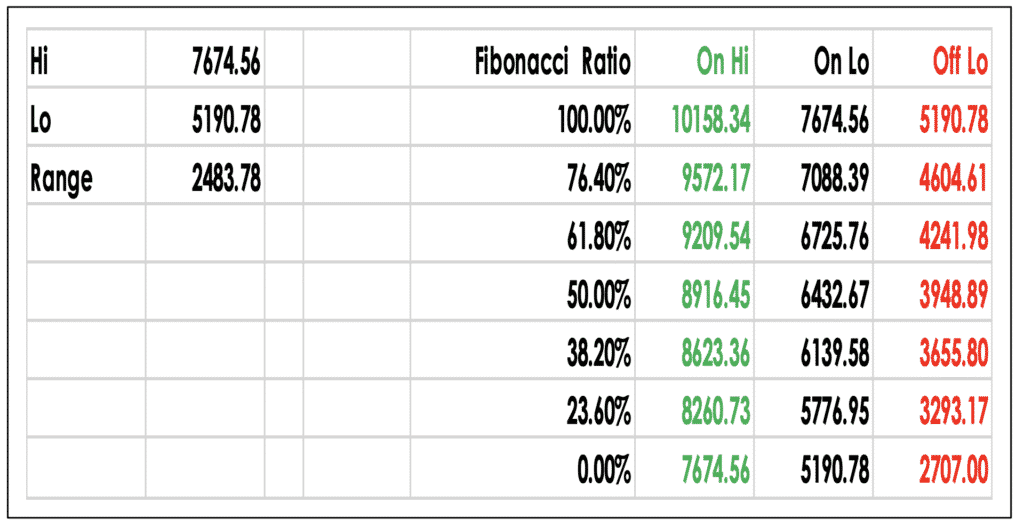The image size is (1024, 528).
Task: Select the 61.80% ratio cell
Action: coord(598,237)
